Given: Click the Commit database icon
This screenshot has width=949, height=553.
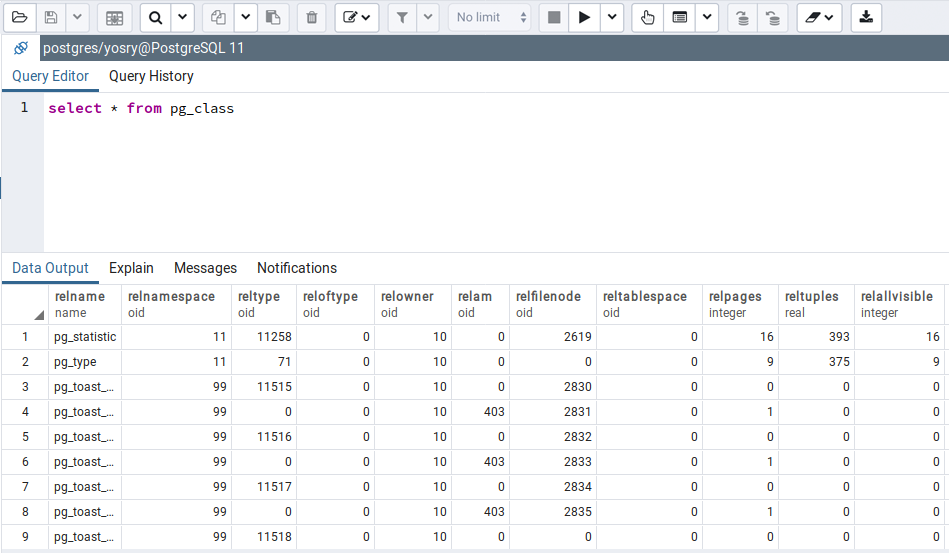Looking at the screenshot, I should tap(741, 17).
